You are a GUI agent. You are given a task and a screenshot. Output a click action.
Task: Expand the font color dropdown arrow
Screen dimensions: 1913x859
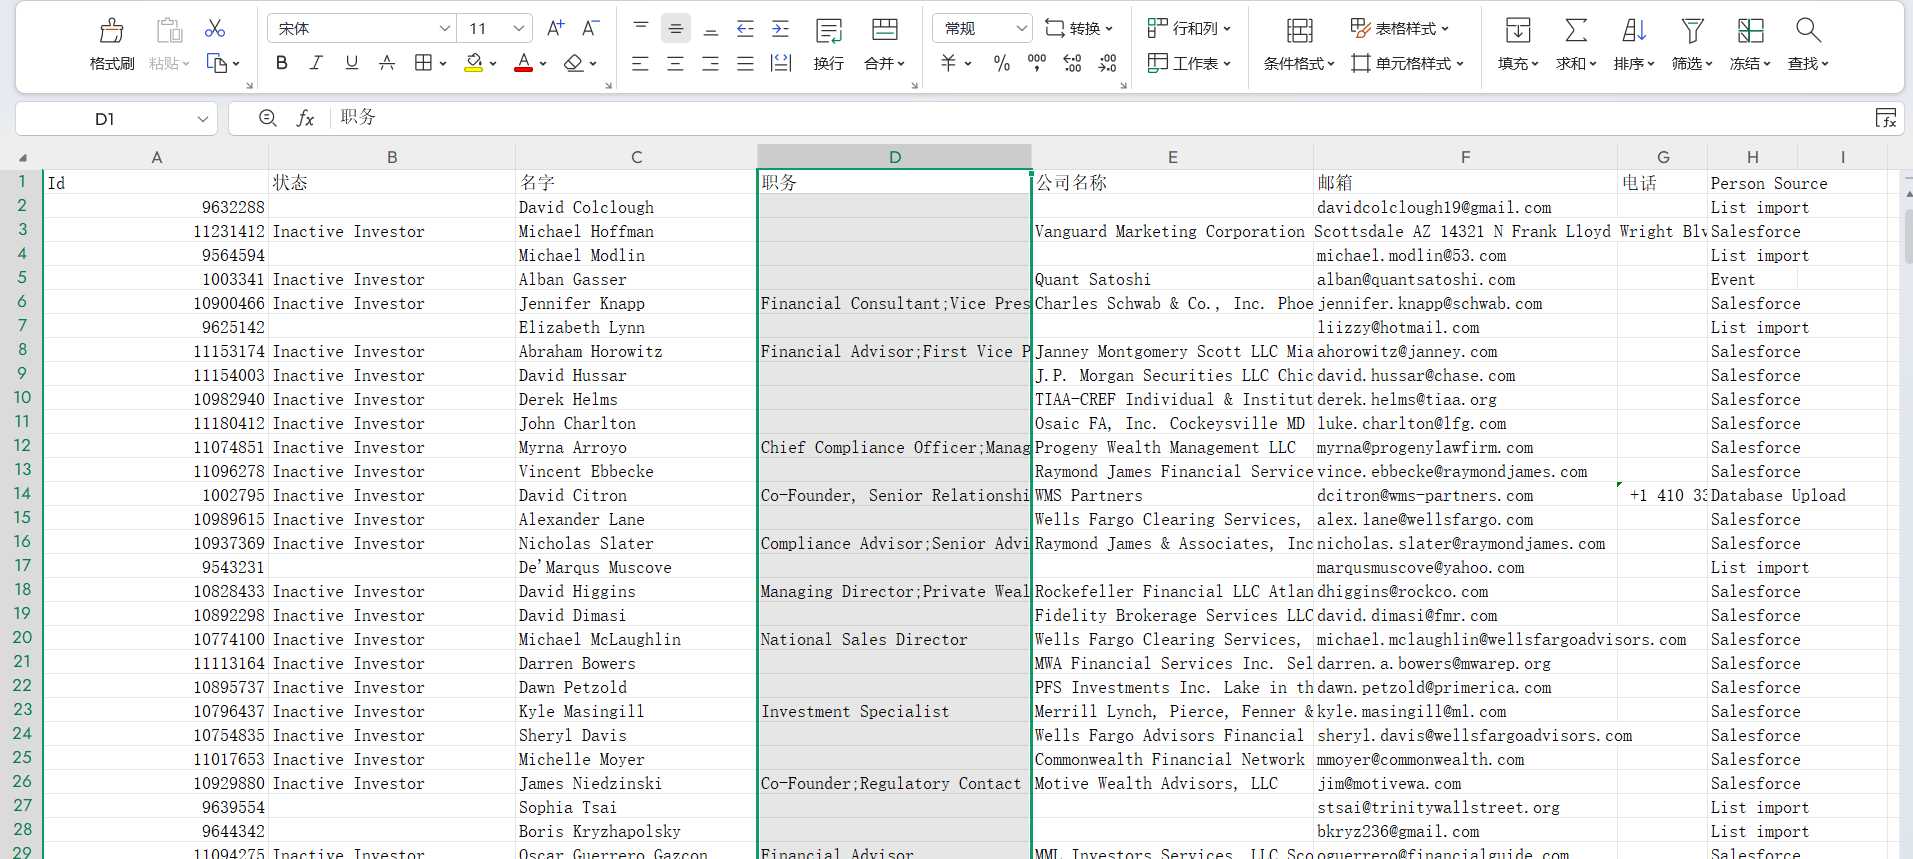point(543,64)
